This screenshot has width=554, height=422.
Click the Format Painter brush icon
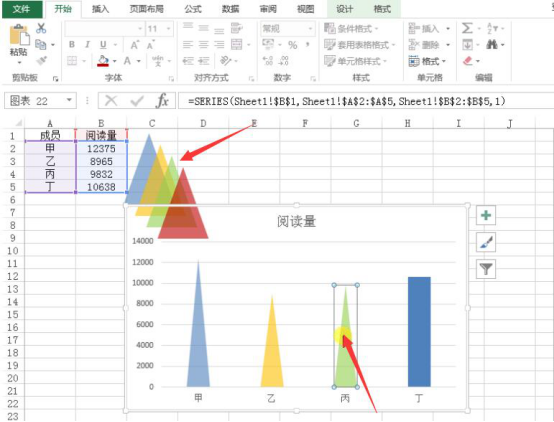42,61
